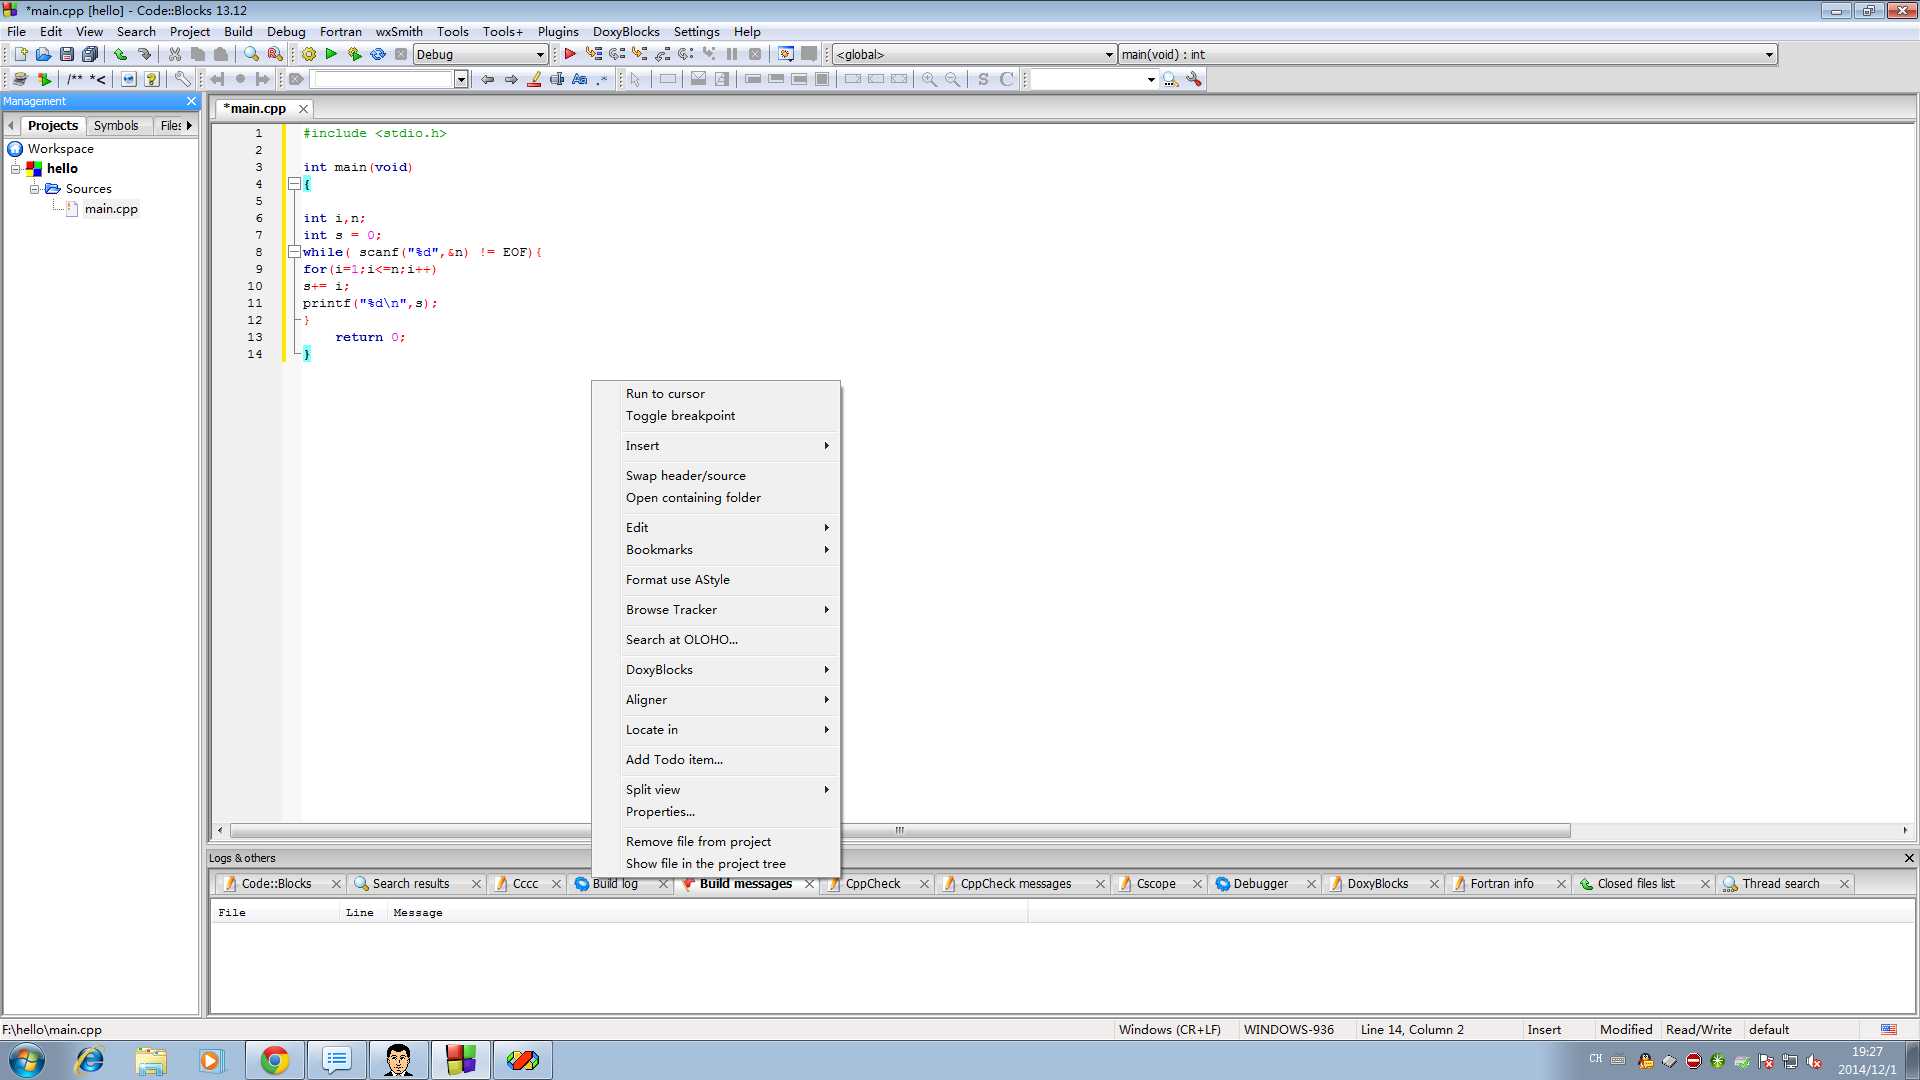Viewport: 1920px width, 1080px height.
Task: Click the horizontal scrollbar right arrow
Action: point(1905,831)
